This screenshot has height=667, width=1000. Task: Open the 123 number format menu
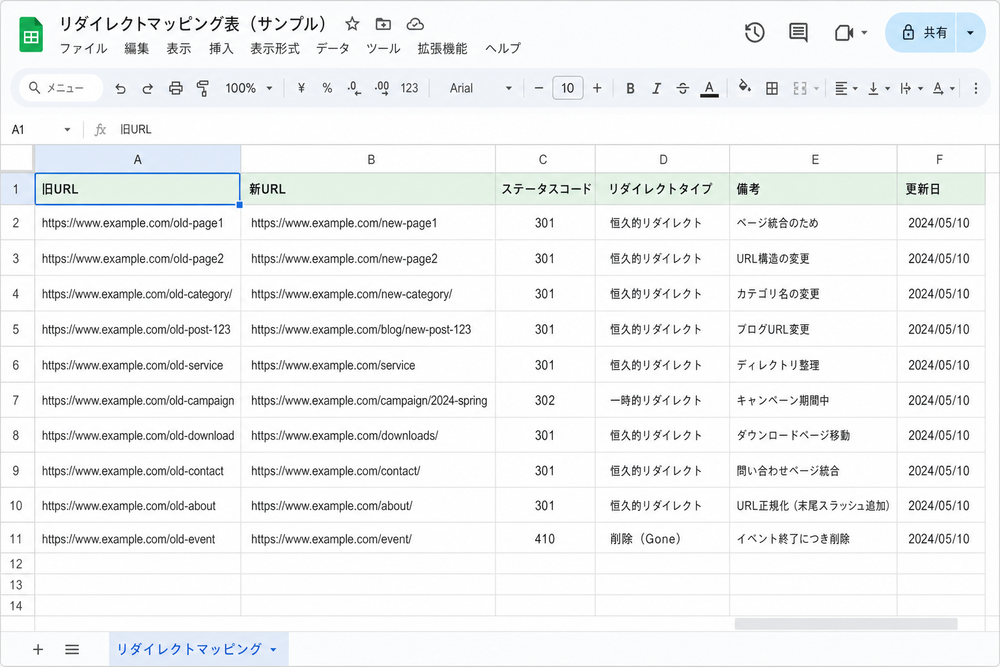tap(409, 89)
